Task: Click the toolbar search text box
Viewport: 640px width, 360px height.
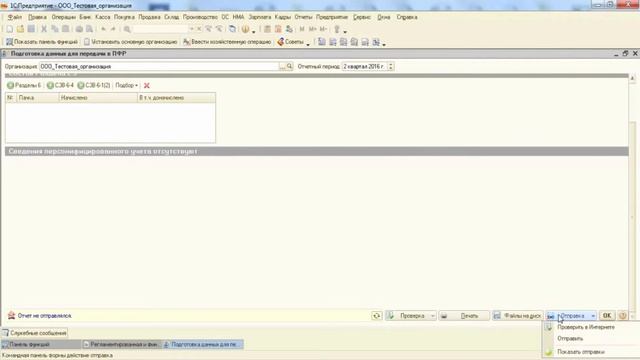Action: point(160,29)
